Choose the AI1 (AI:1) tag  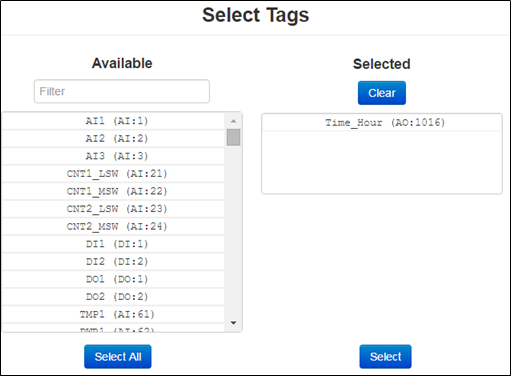click(113, 121)
